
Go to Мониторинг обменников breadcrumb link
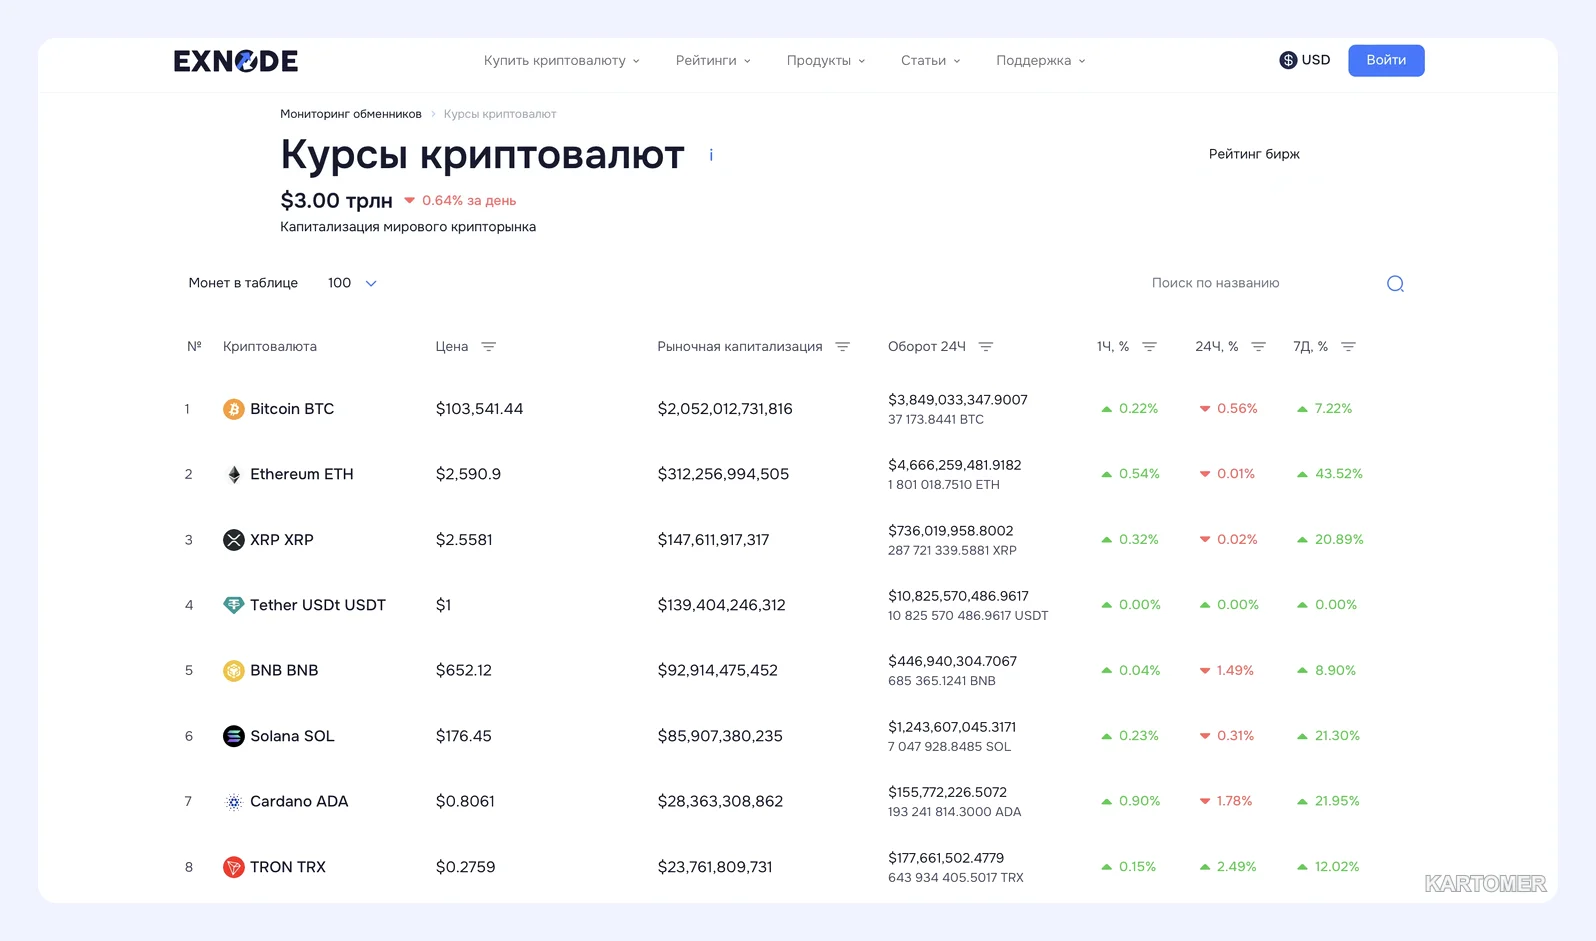351,114
